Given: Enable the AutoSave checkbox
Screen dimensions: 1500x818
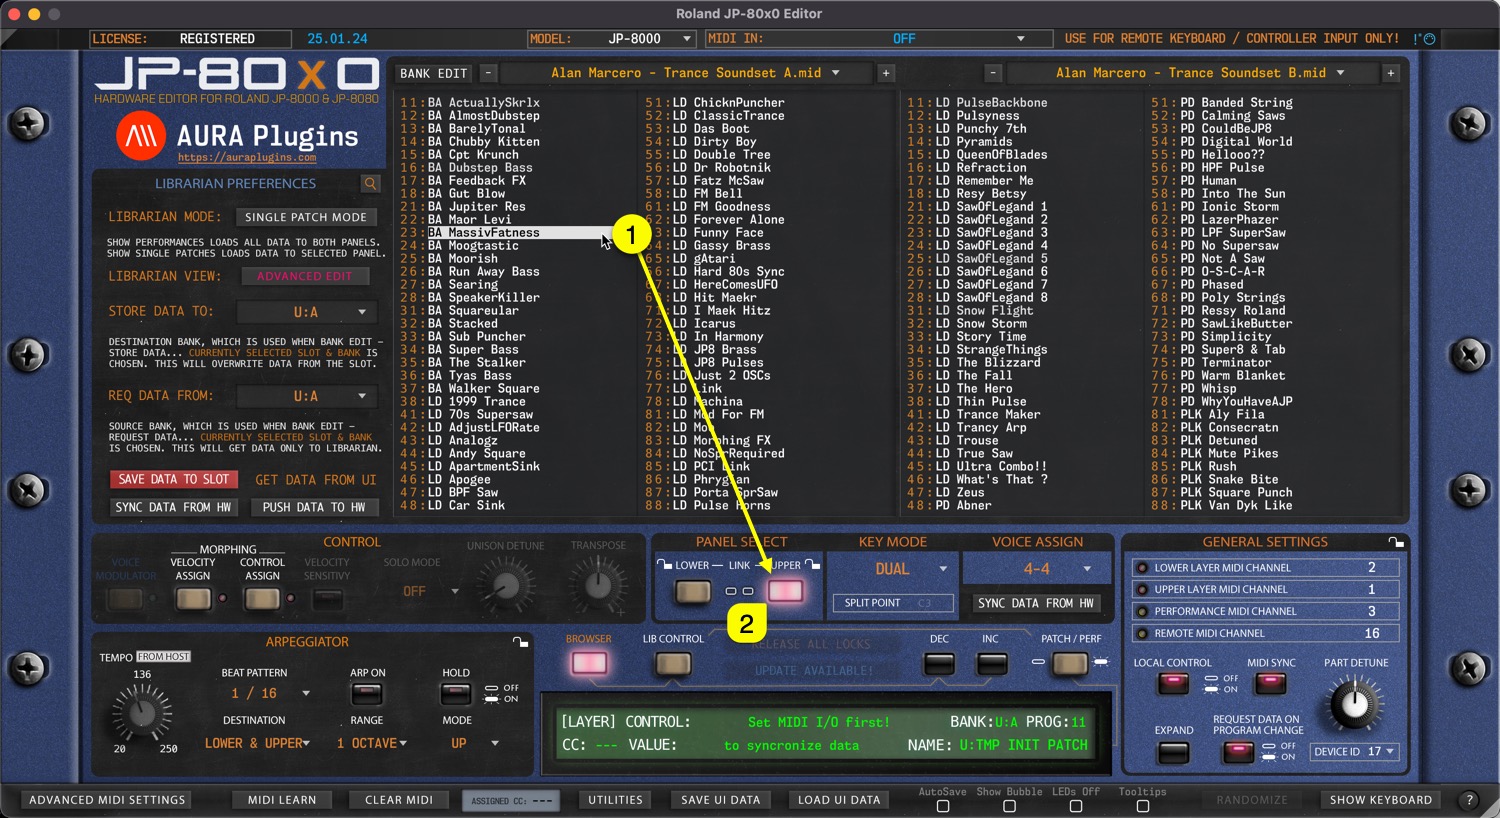Looking at the screenshot, I should (x=942, y=806).
